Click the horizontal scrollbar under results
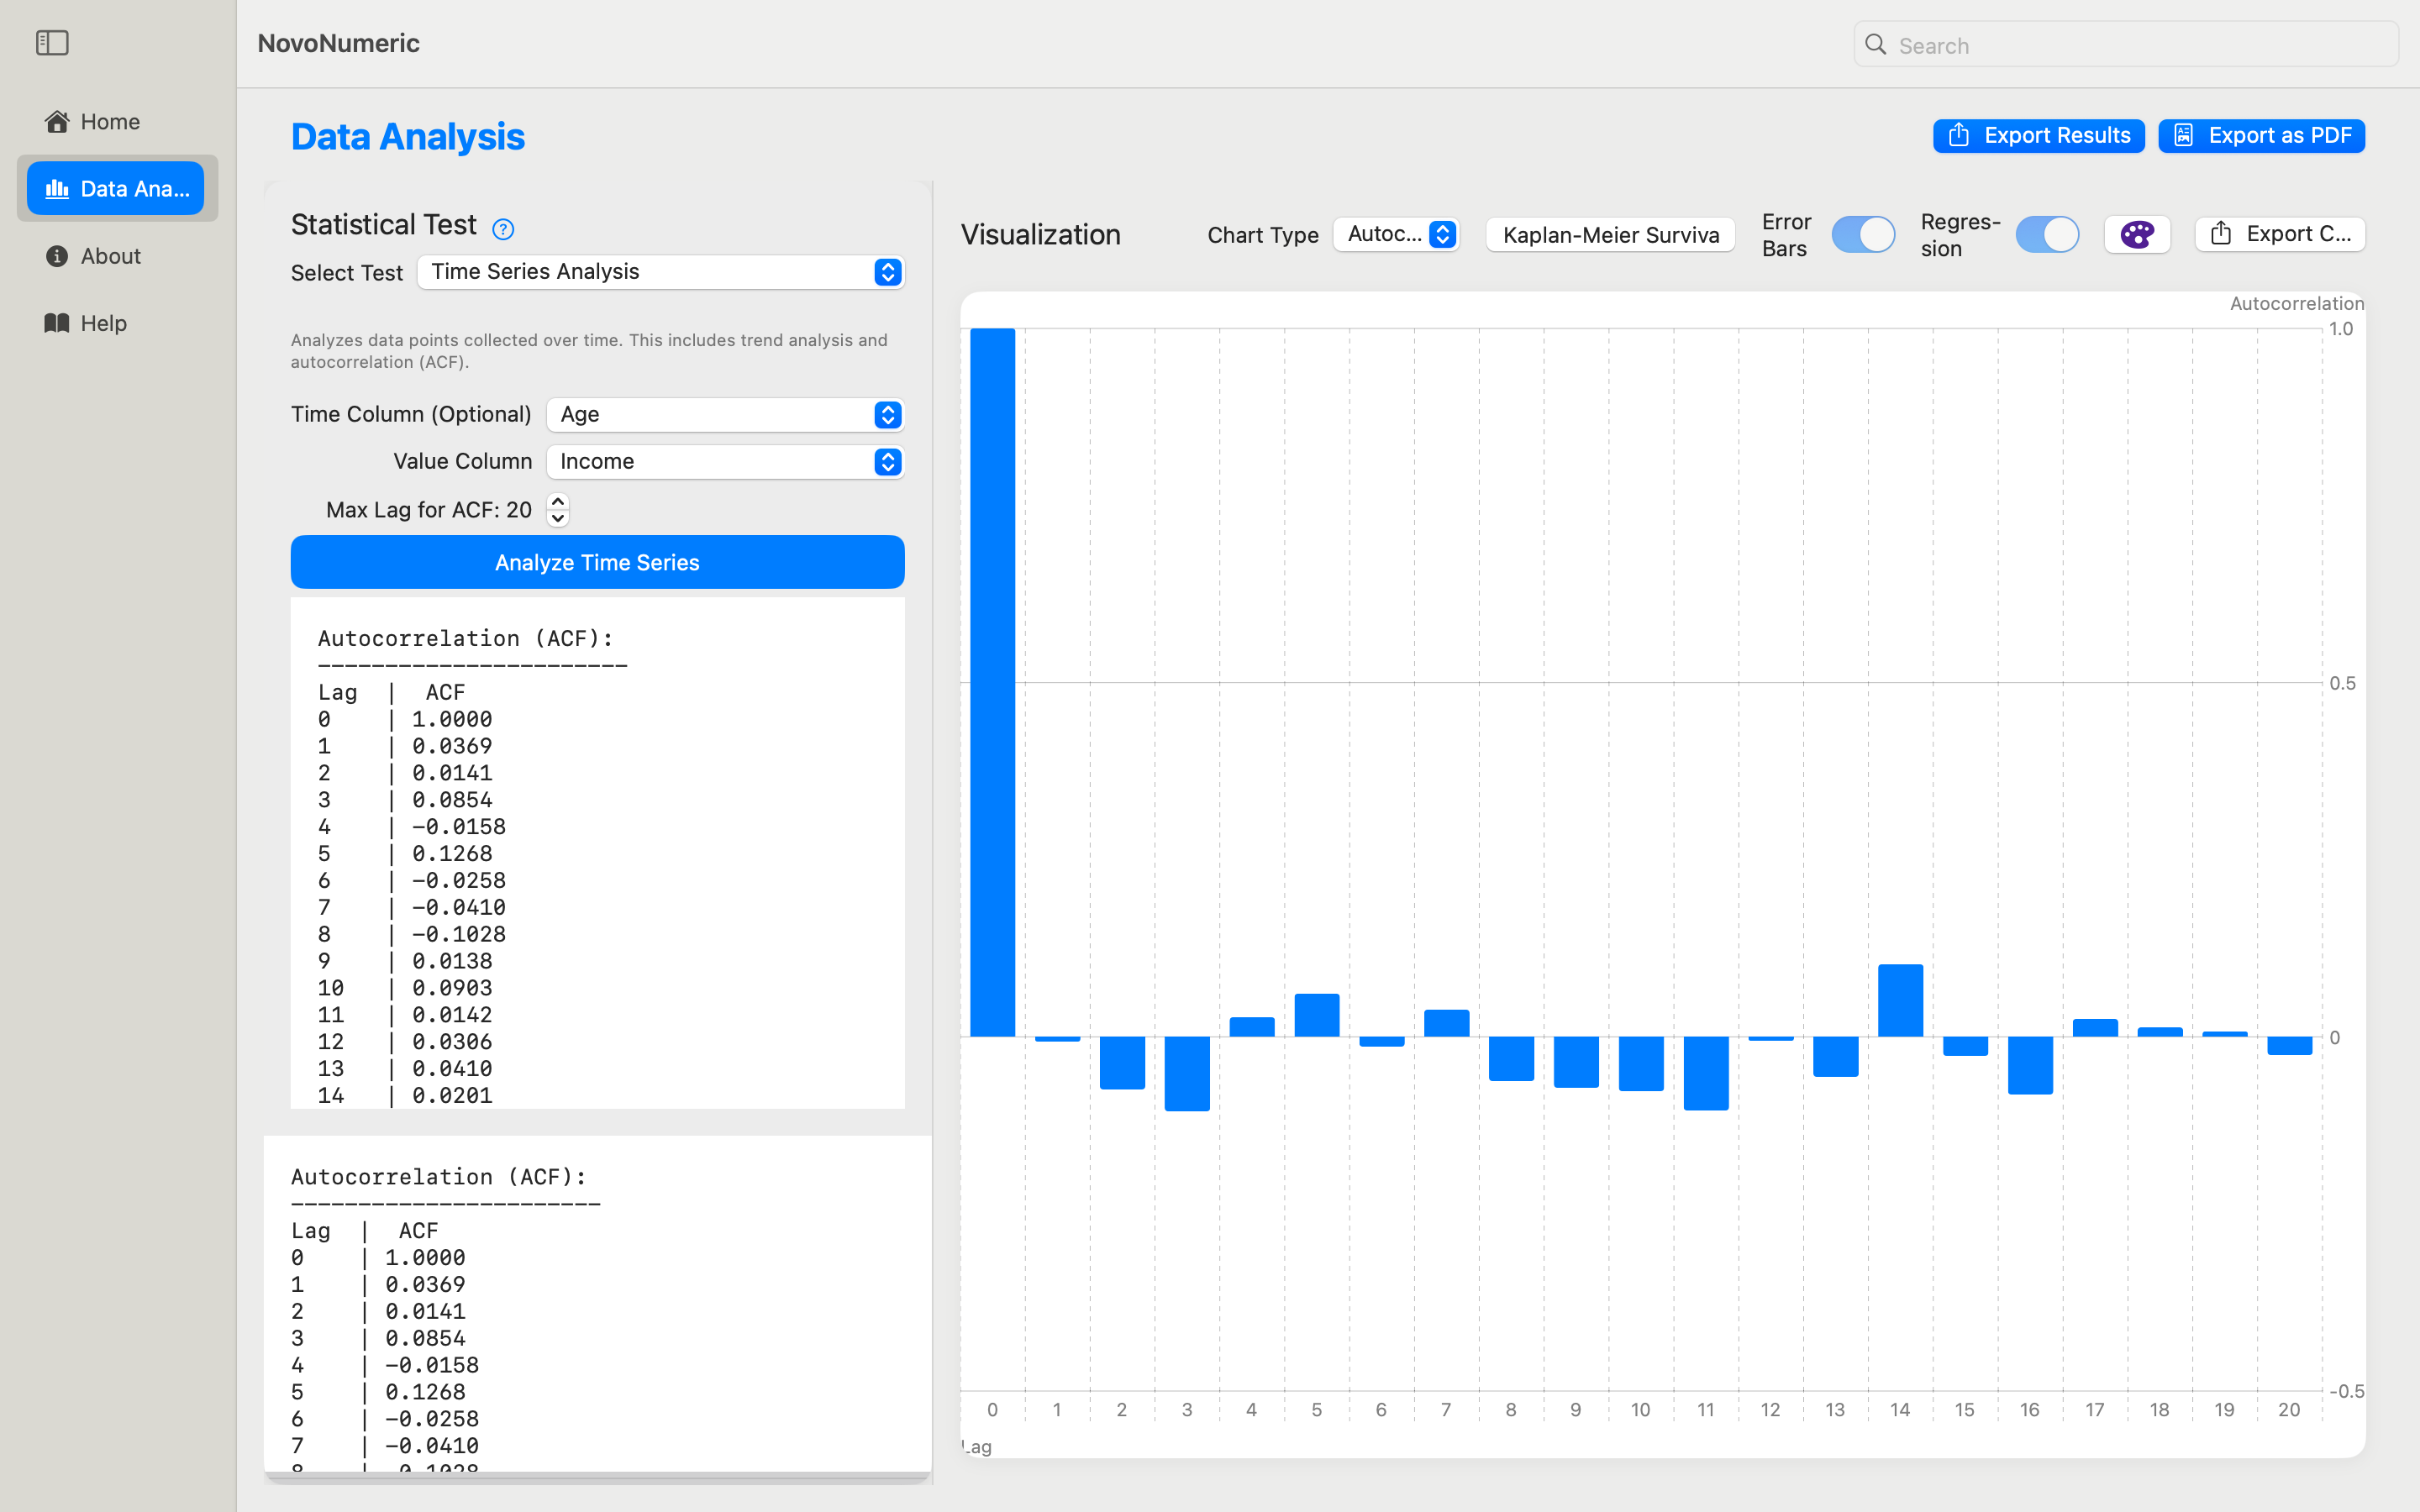 point(597,1477)
